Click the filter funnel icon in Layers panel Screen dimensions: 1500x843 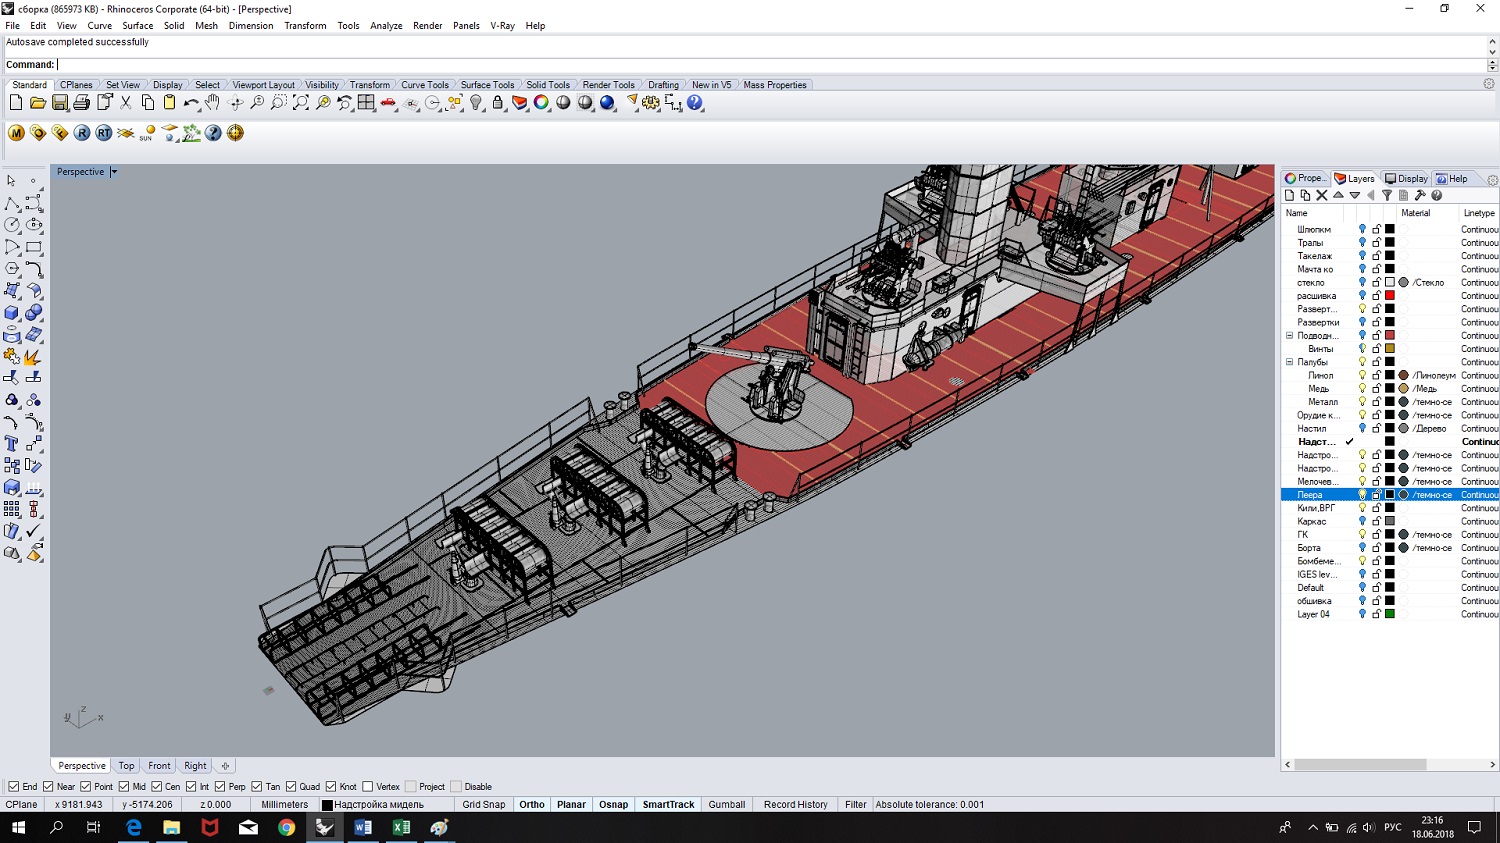click(x=1387, y=195)
